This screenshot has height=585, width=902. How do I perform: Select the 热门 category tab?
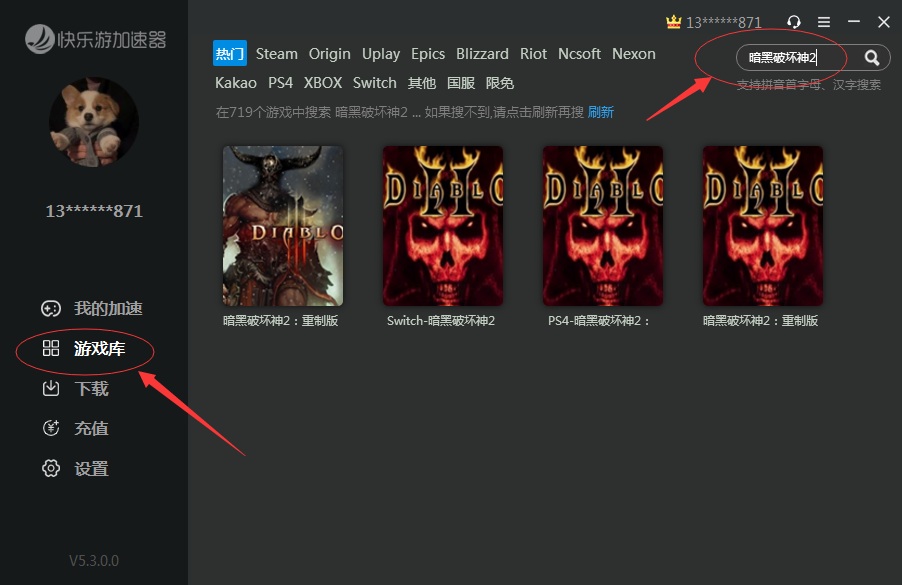point(230,53)
